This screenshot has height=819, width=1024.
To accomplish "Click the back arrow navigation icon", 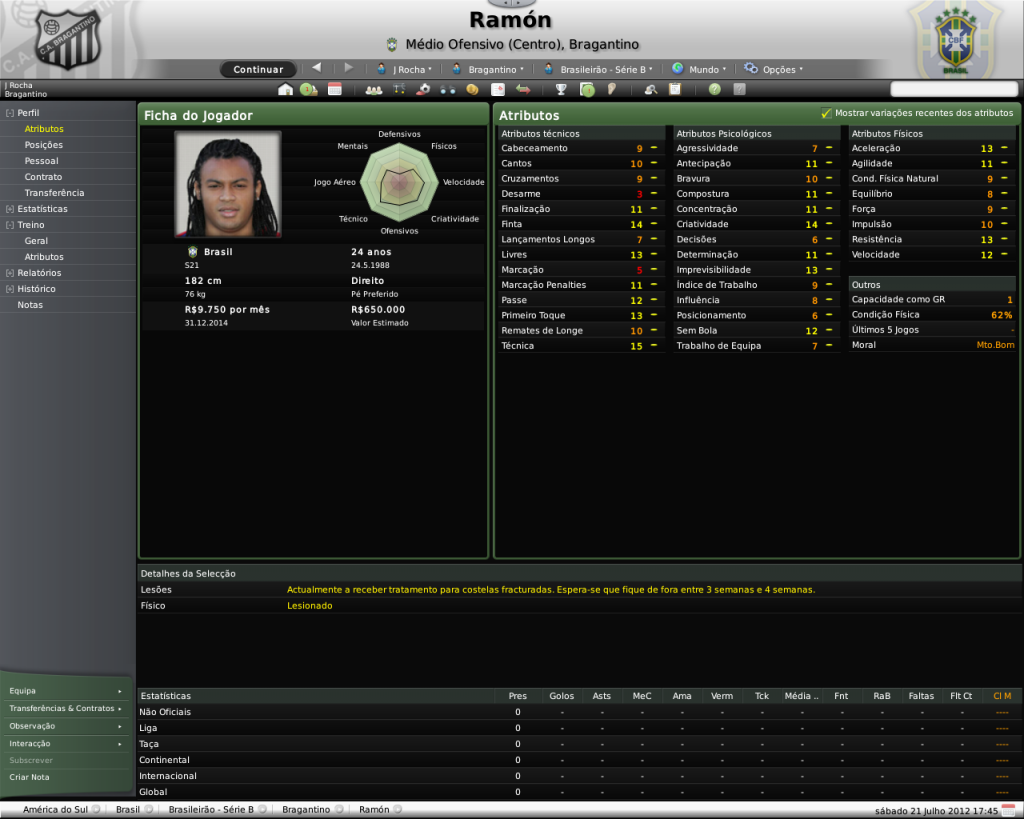I will tap(317, 68).
